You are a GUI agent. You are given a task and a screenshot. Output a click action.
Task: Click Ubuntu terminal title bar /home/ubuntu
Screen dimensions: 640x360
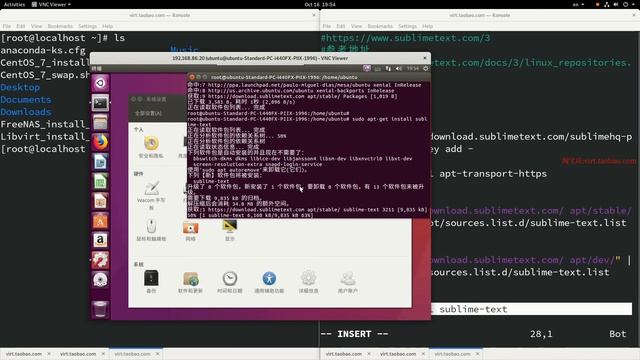[309, 77]
